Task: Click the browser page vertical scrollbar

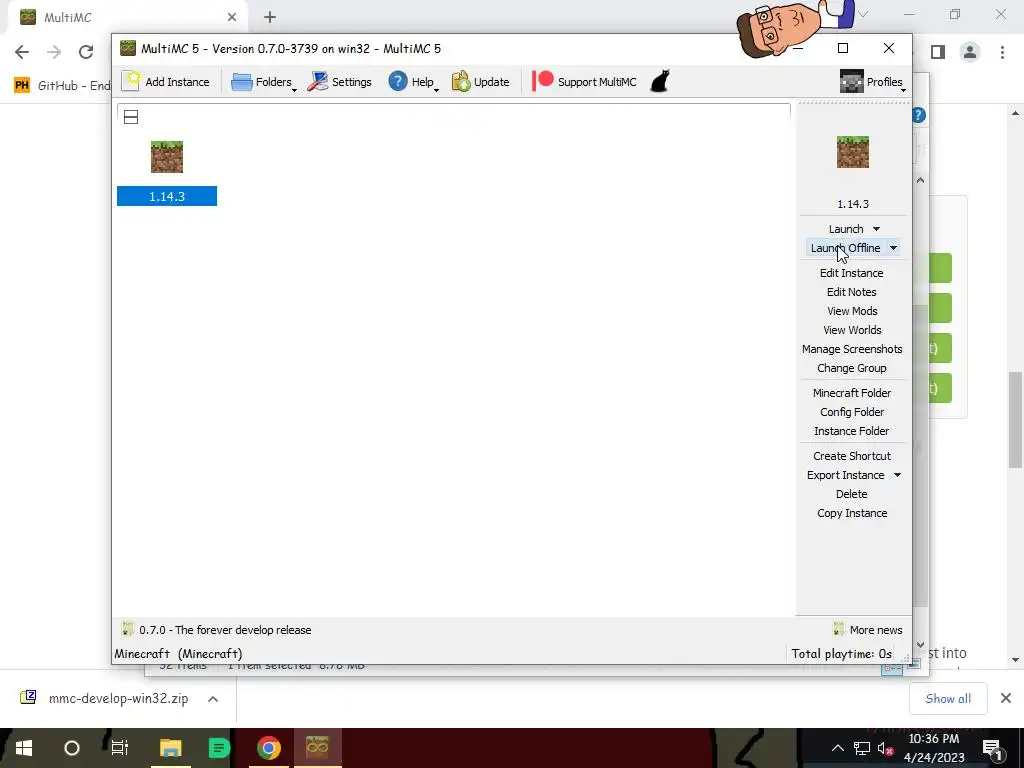Action: click(1015, 420)
